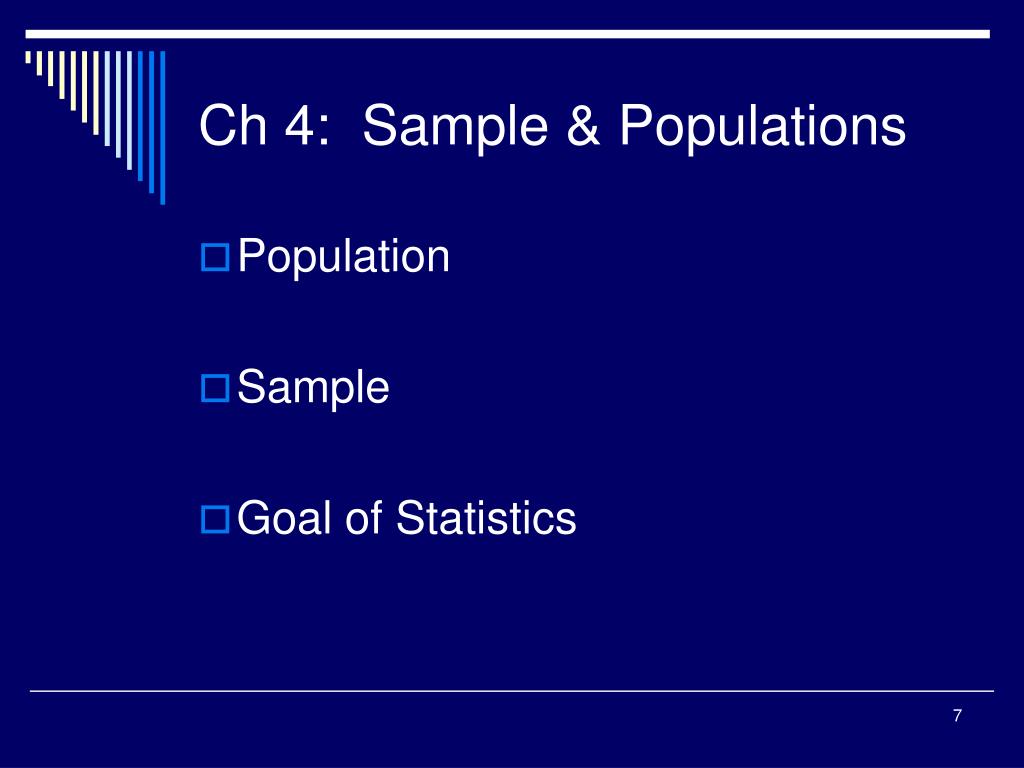The image size is (1024, 768).
Task: Click the slide title Ch 4: Sample & Populations
Action: coord(552,125)
